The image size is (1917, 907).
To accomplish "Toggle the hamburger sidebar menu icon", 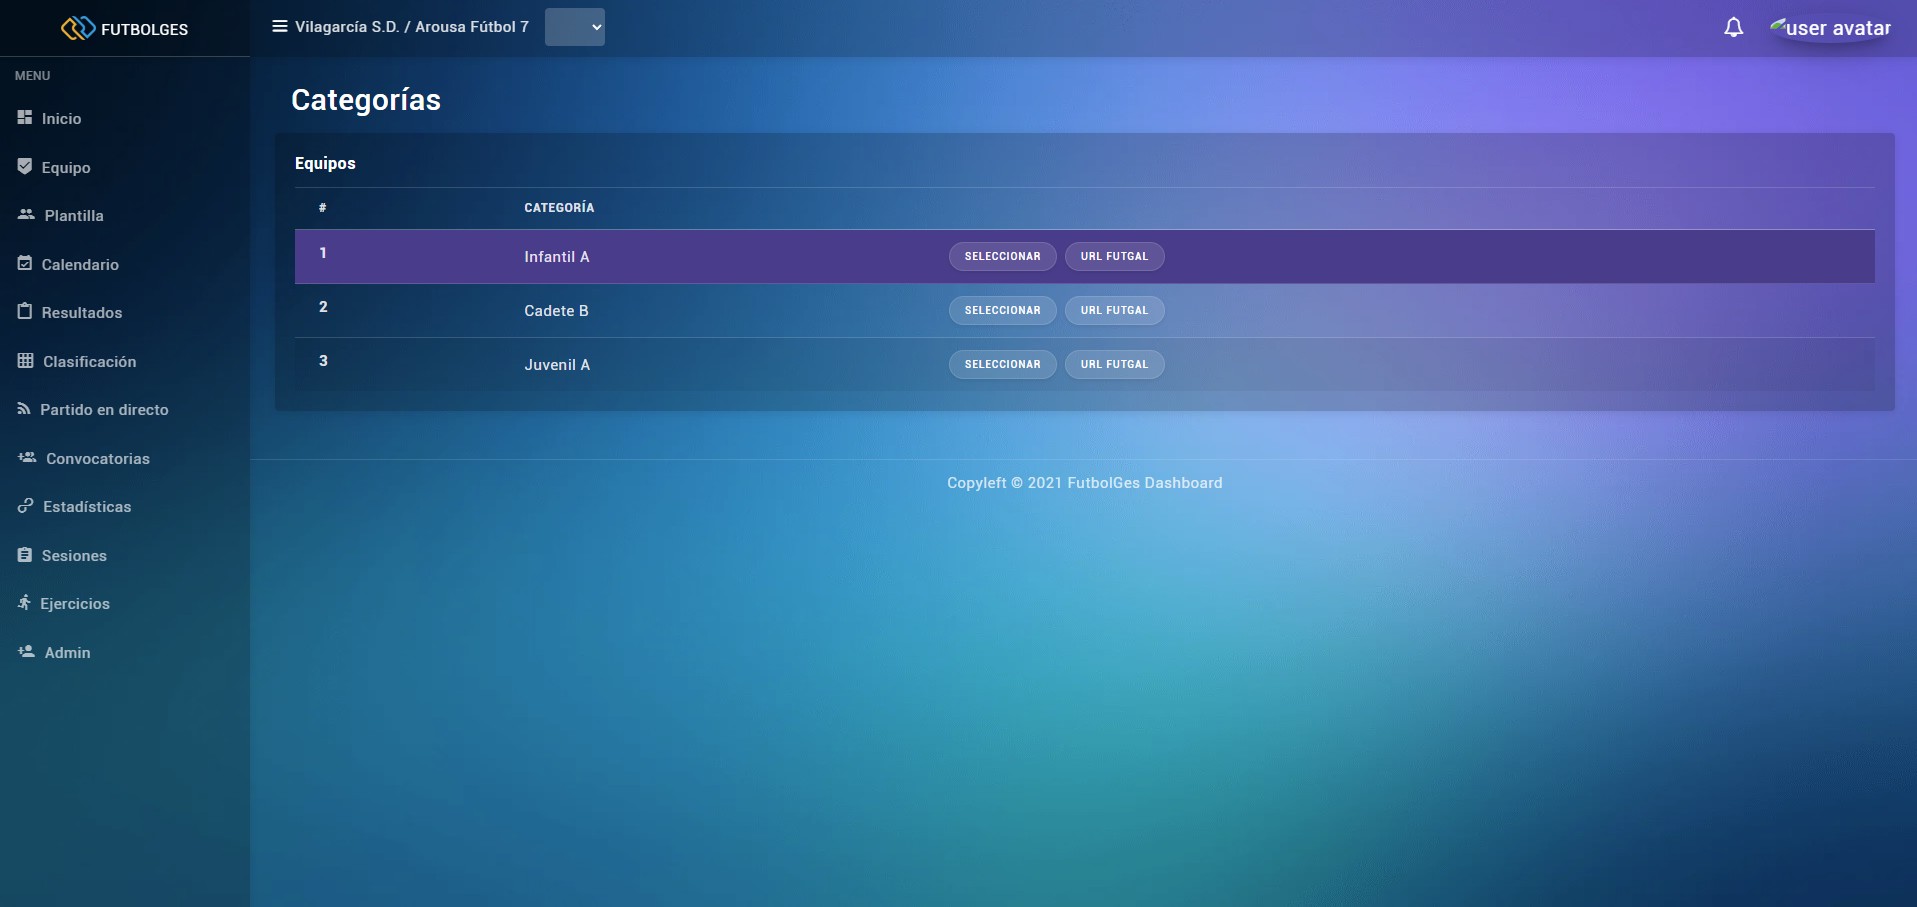I will tap(280, 27).
